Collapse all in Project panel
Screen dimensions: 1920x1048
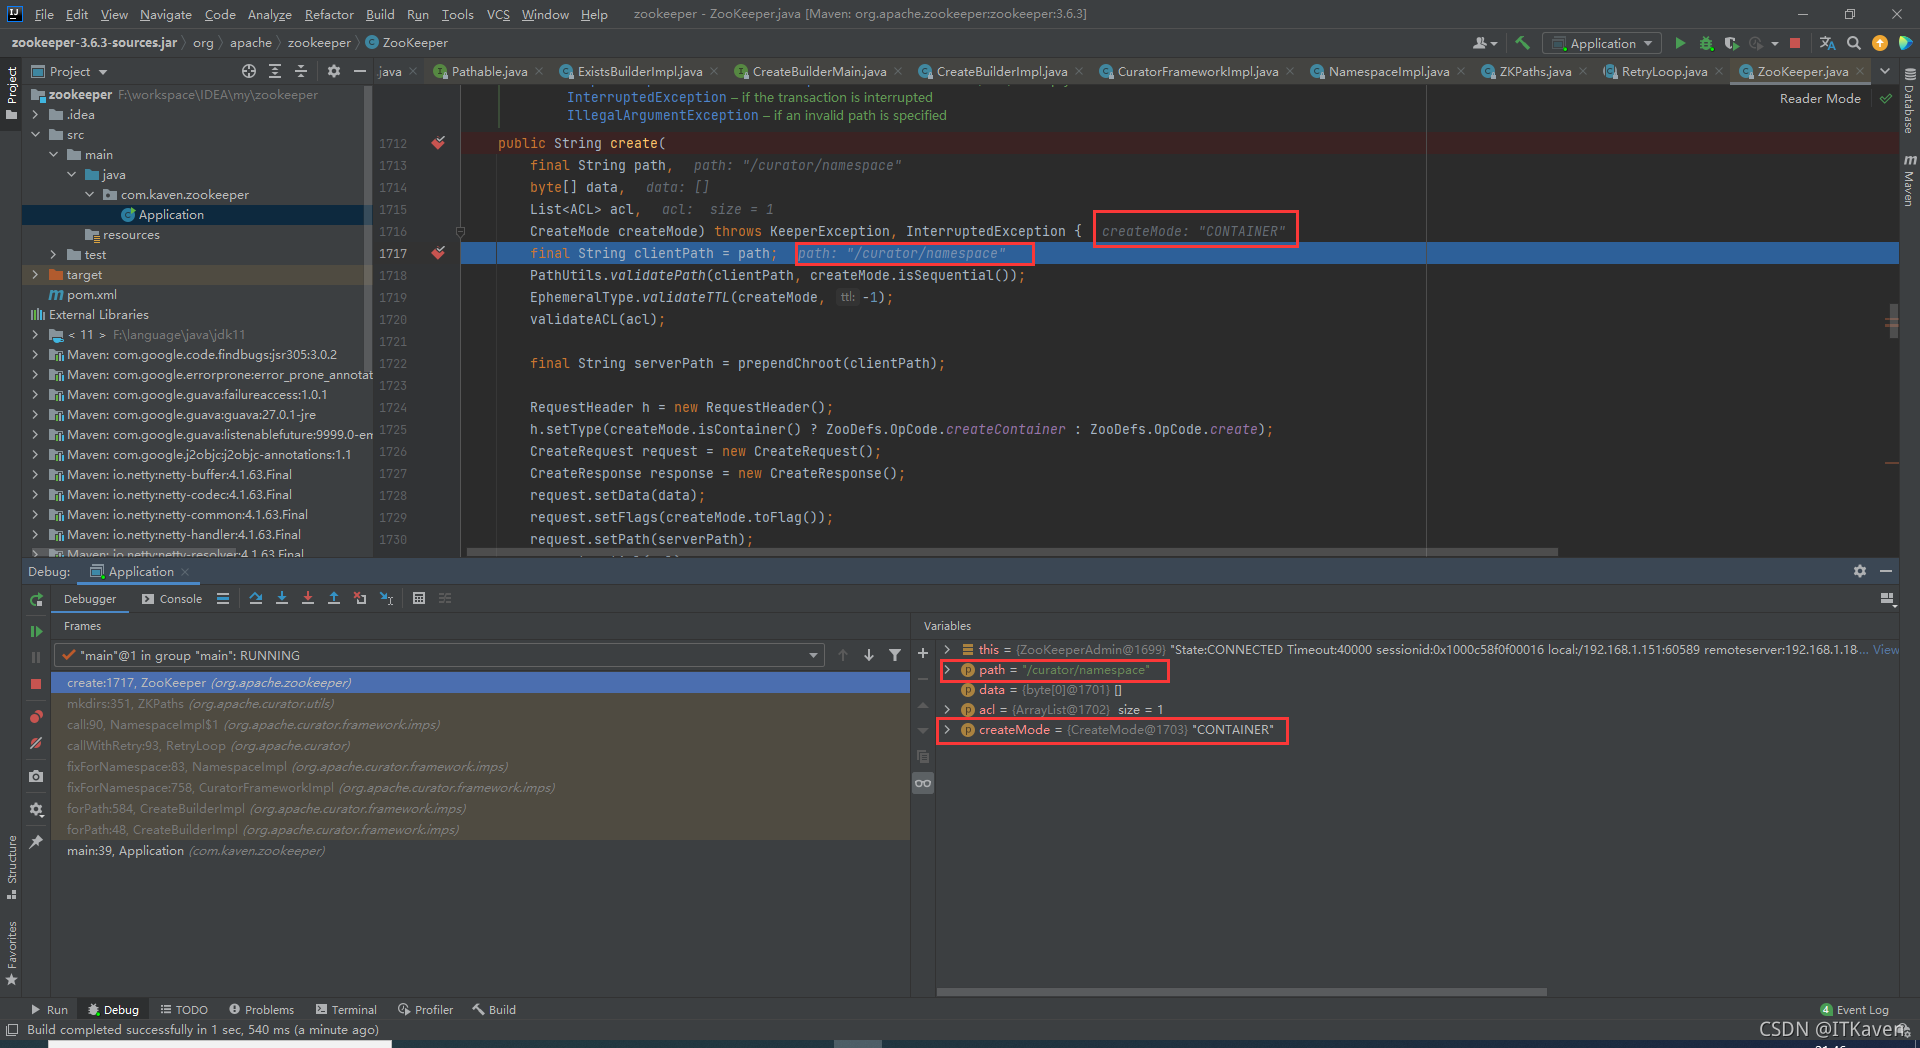(301, 71)
